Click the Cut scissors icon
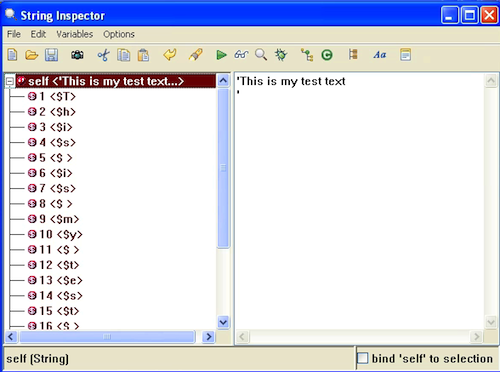 click(104, 55)
